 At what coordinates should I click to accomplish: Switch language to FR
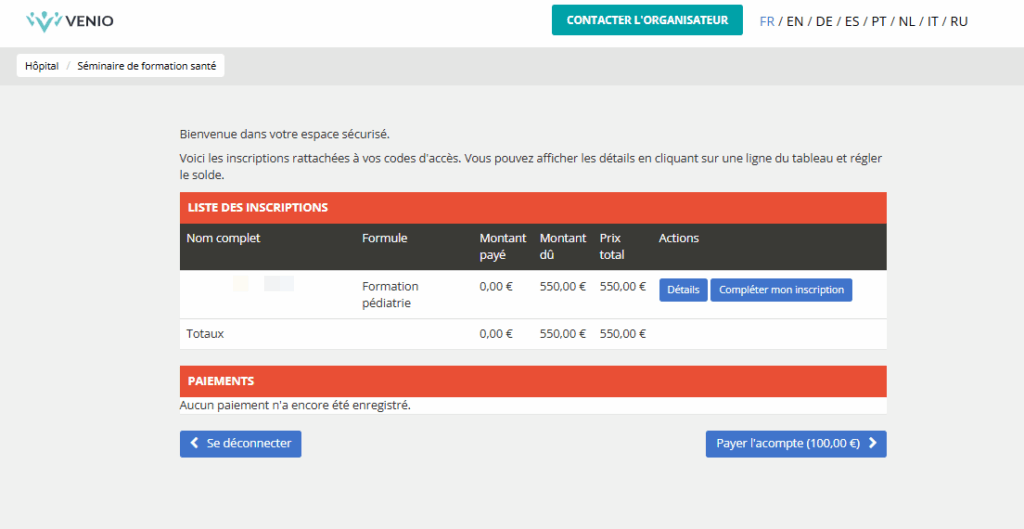[767, 21]
